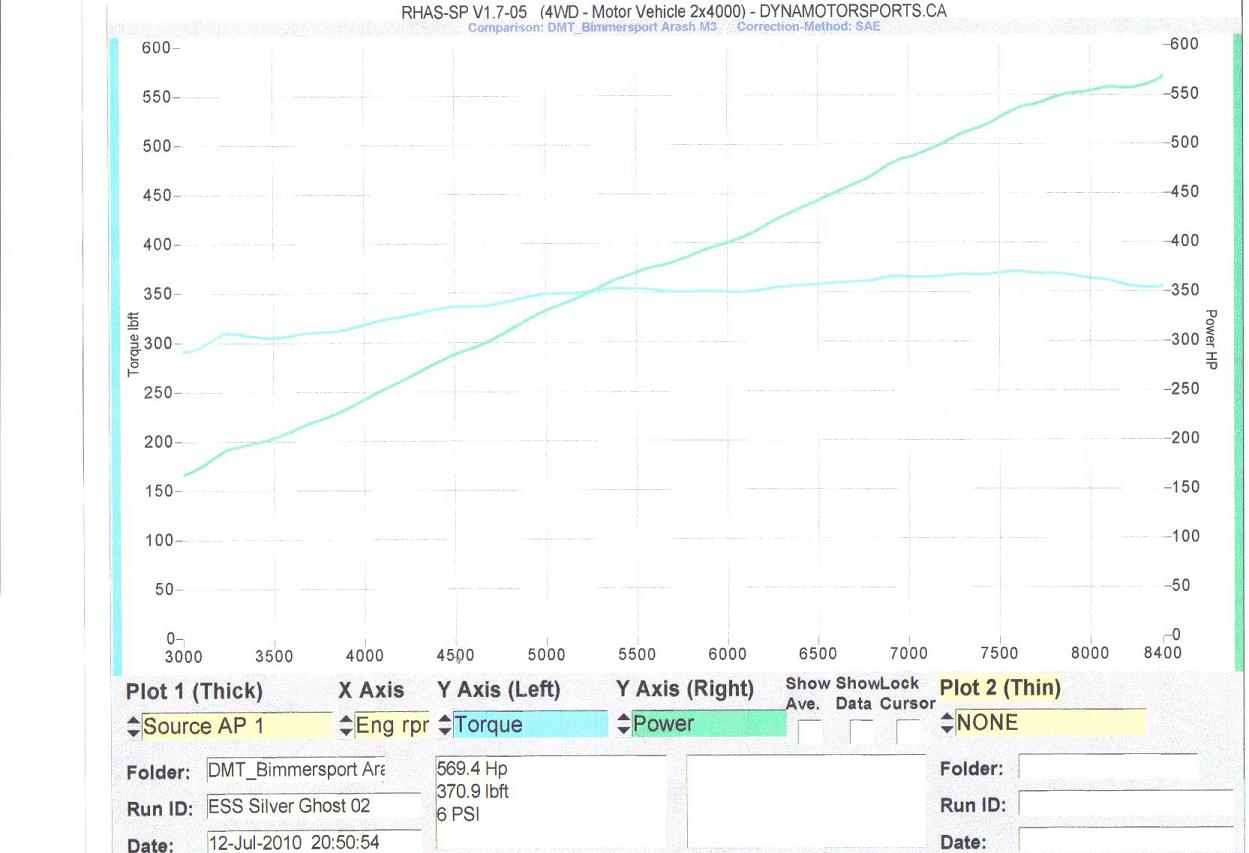Click the notes box showing 569.4 Hp

551,800
